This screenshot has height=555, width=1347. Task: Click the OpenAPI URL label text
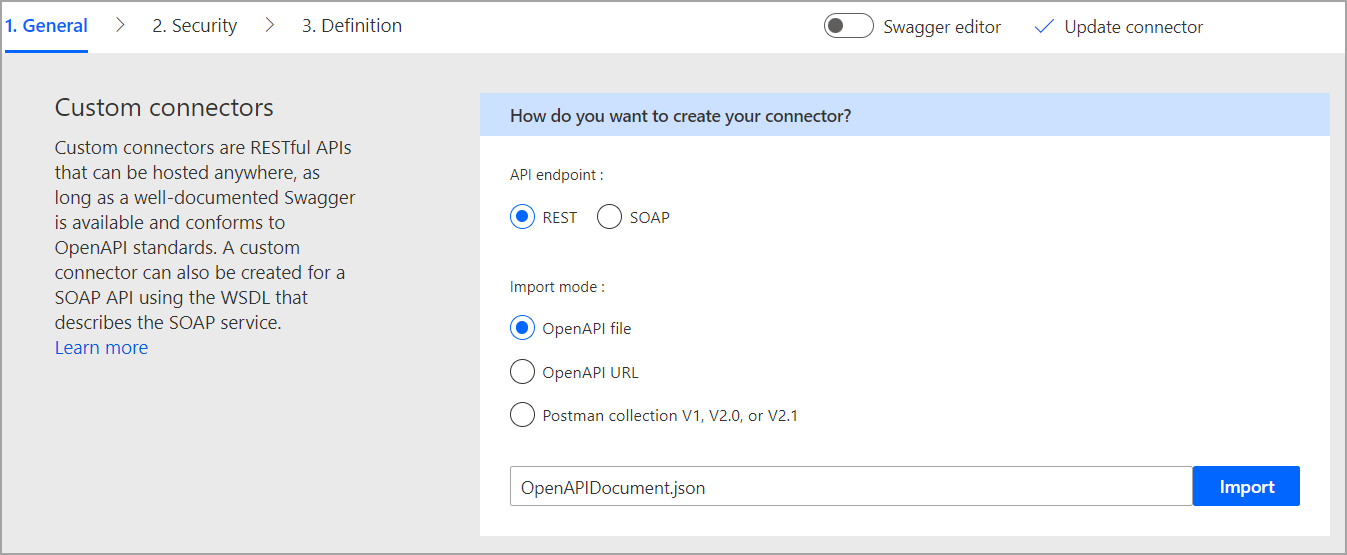pyautogui.click(x=590, y=372)
